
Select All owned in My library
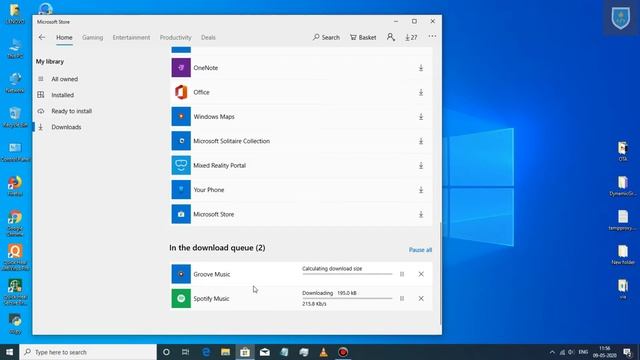pos(64,79)
